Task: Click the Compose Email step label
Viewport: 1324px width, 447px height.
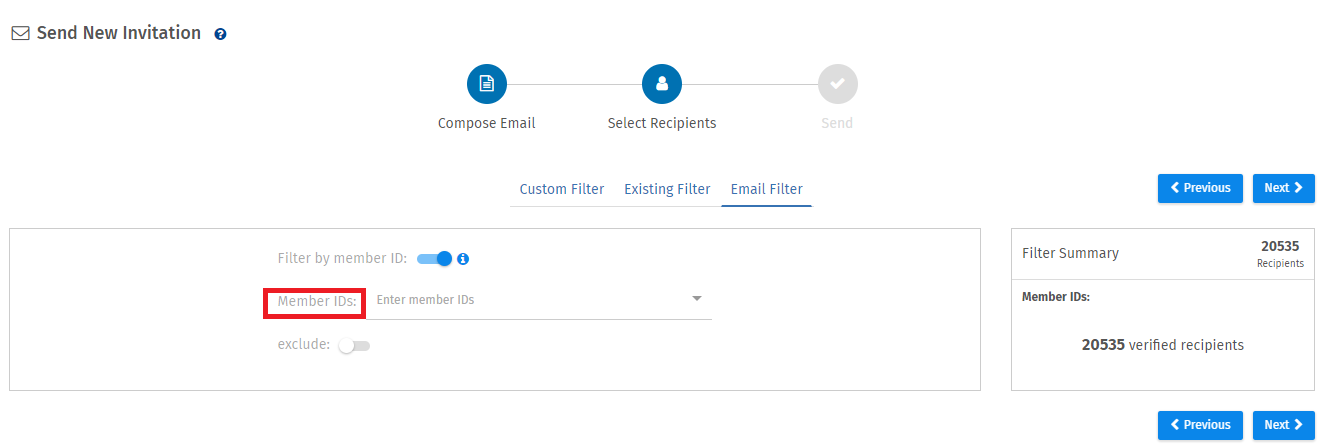Action: [x=487, y=124]
